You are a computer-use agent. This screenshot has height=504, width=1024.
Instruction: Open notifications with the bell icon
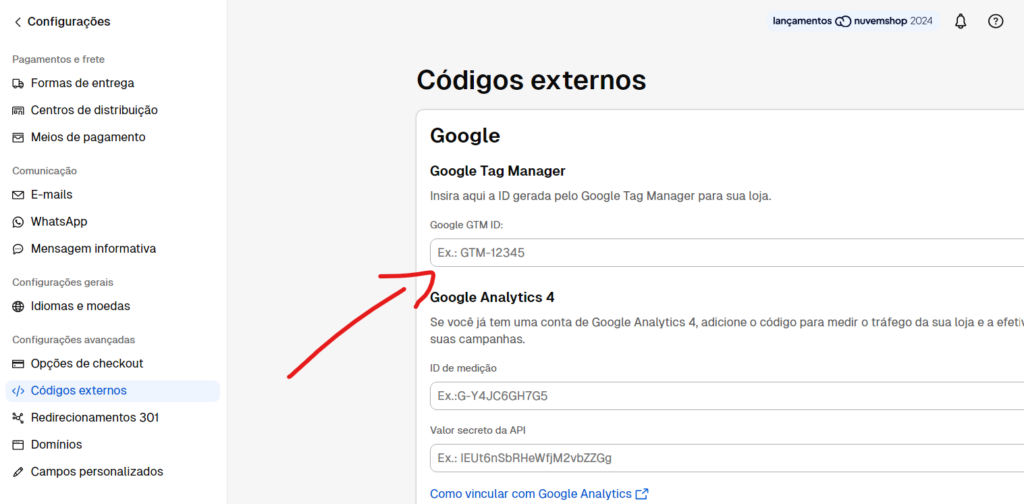click(x=960, y=22)
